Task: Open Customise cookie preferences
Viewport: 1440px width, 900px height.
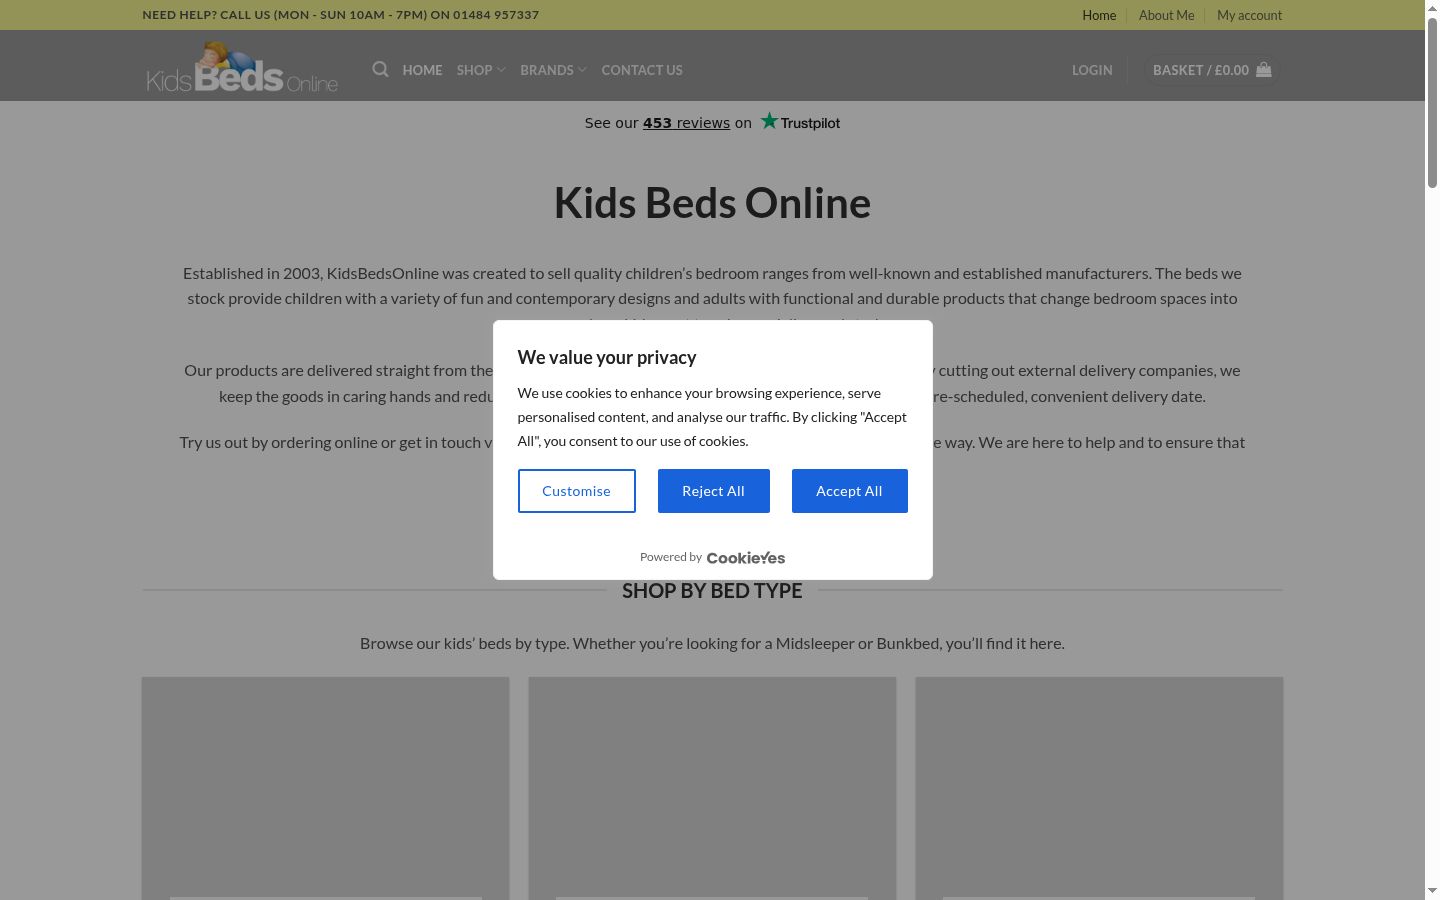Action: point(576,491)
